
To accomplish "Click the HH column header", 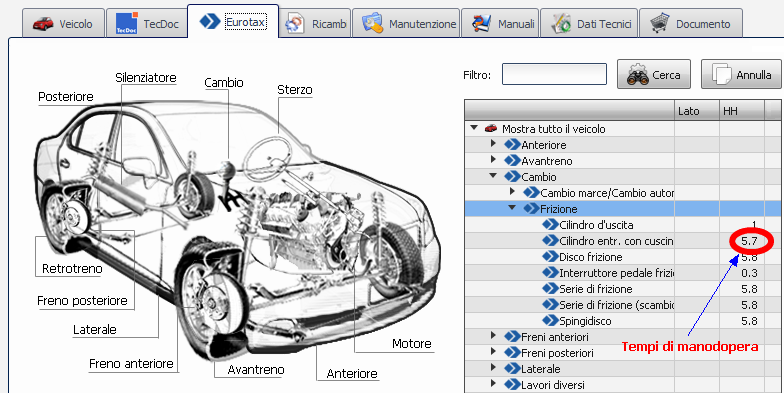I will (x=742, y=111).
